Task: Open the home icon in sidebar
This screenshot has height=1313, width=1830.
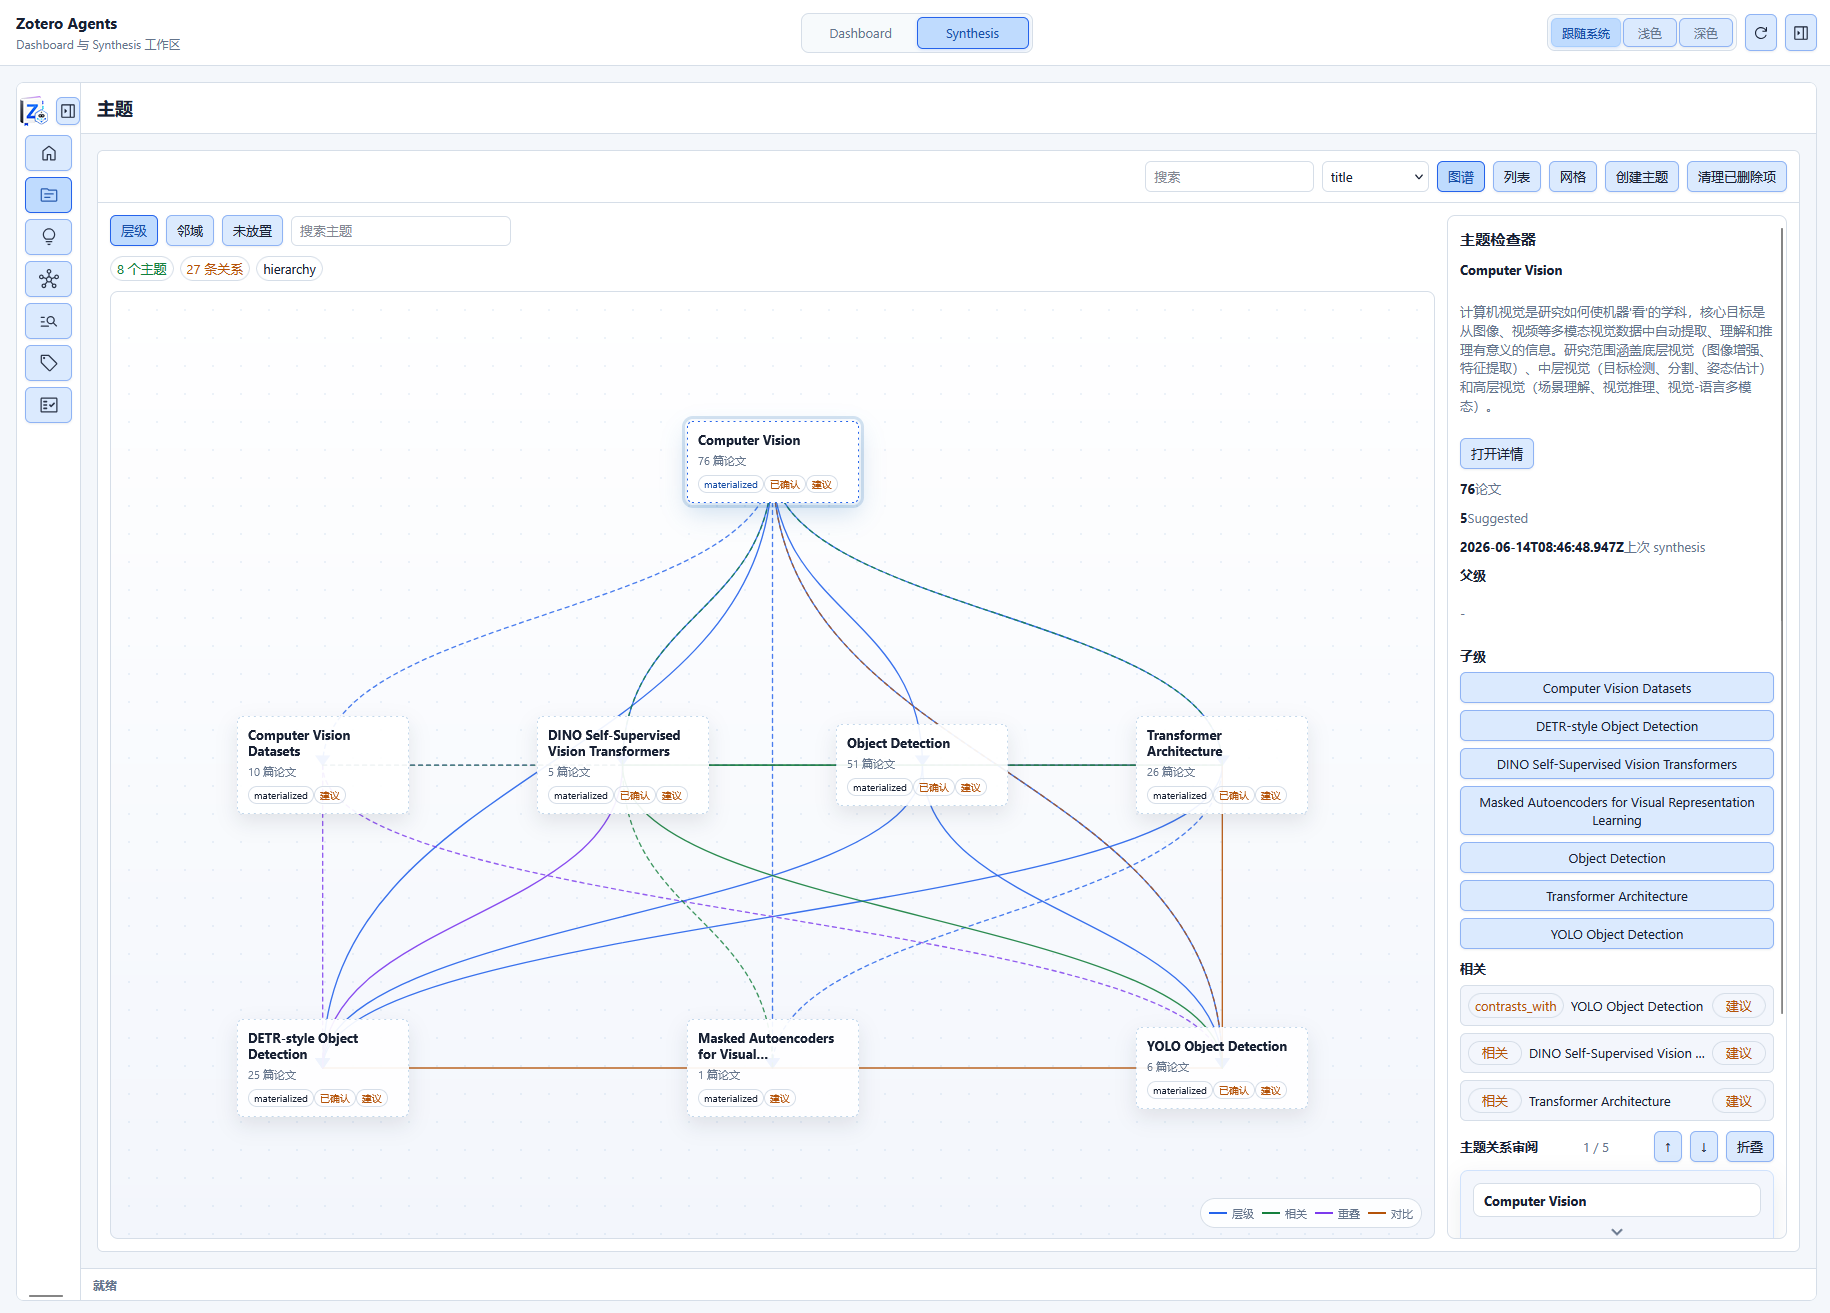Action: coord(48,153)
